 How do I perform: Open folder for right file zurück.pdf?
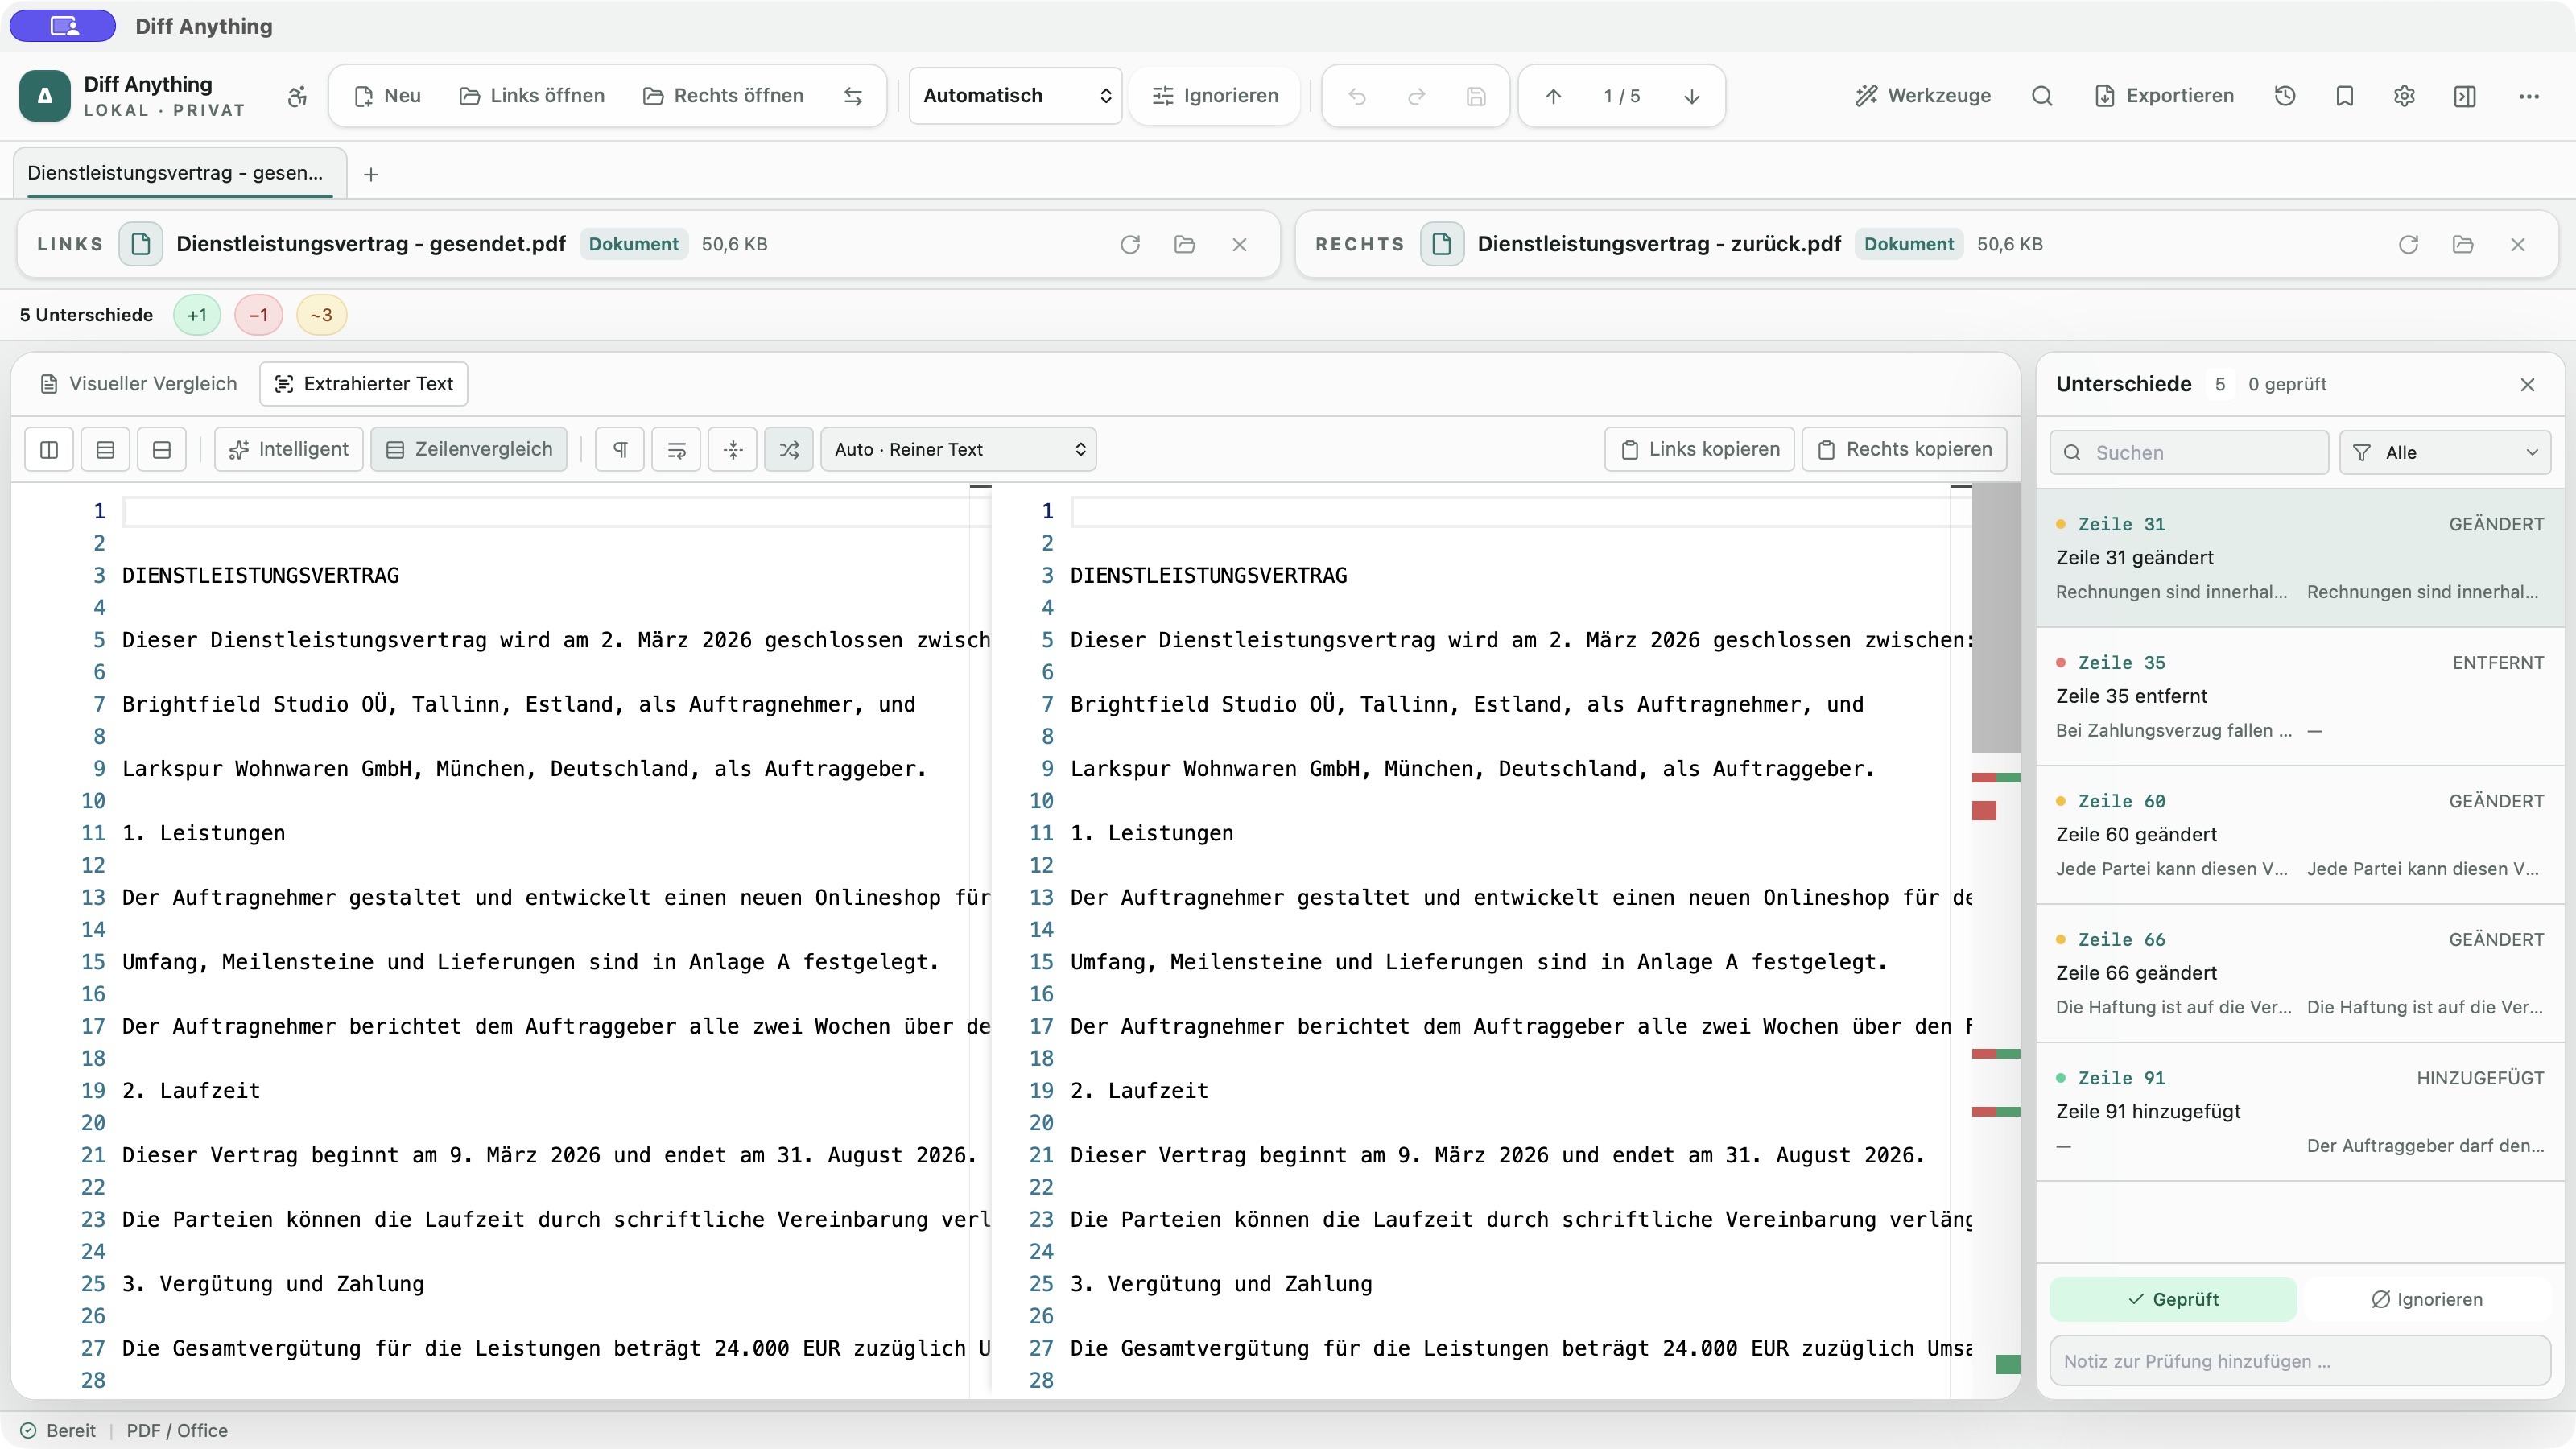[x=2463, y=244]
